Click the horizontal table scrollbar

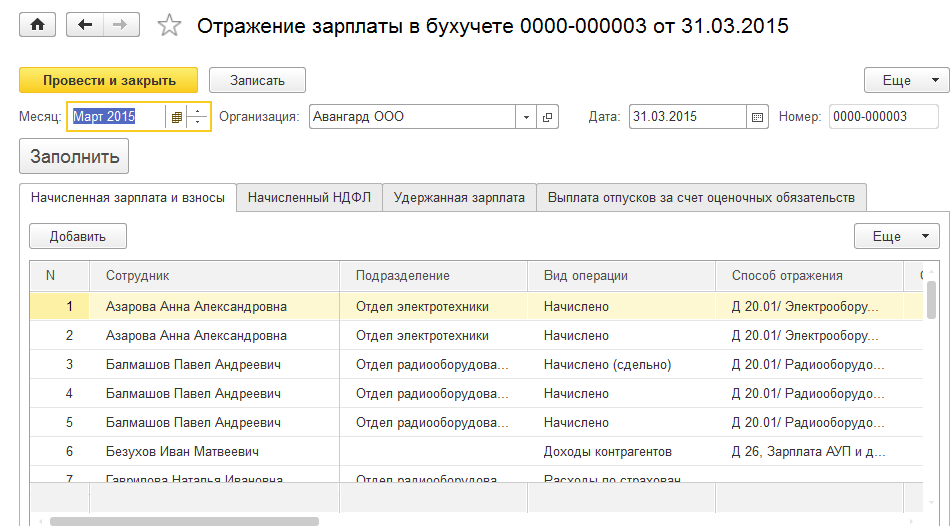[x=185, y=521]
